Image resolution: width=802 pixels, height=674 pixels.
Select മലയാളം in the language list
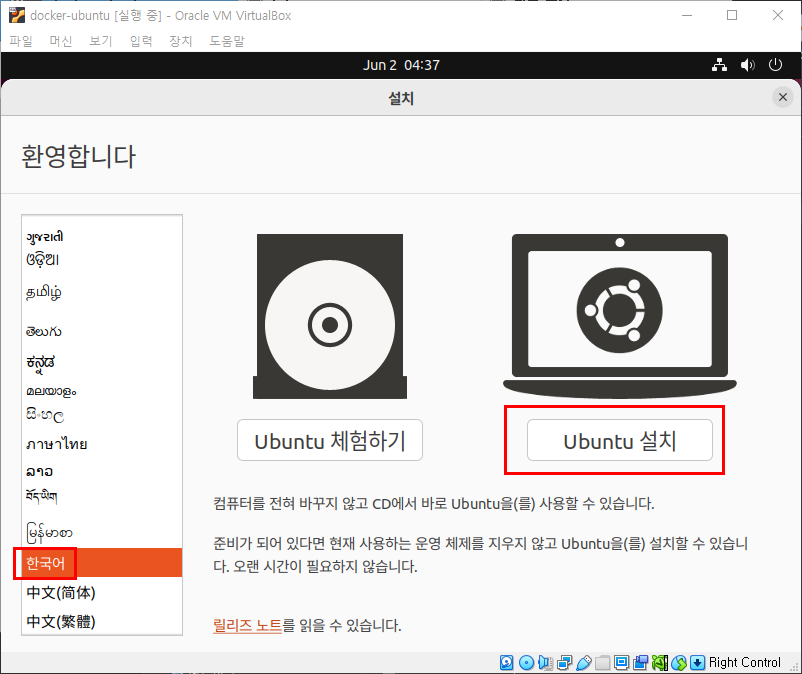click(102, 391)
